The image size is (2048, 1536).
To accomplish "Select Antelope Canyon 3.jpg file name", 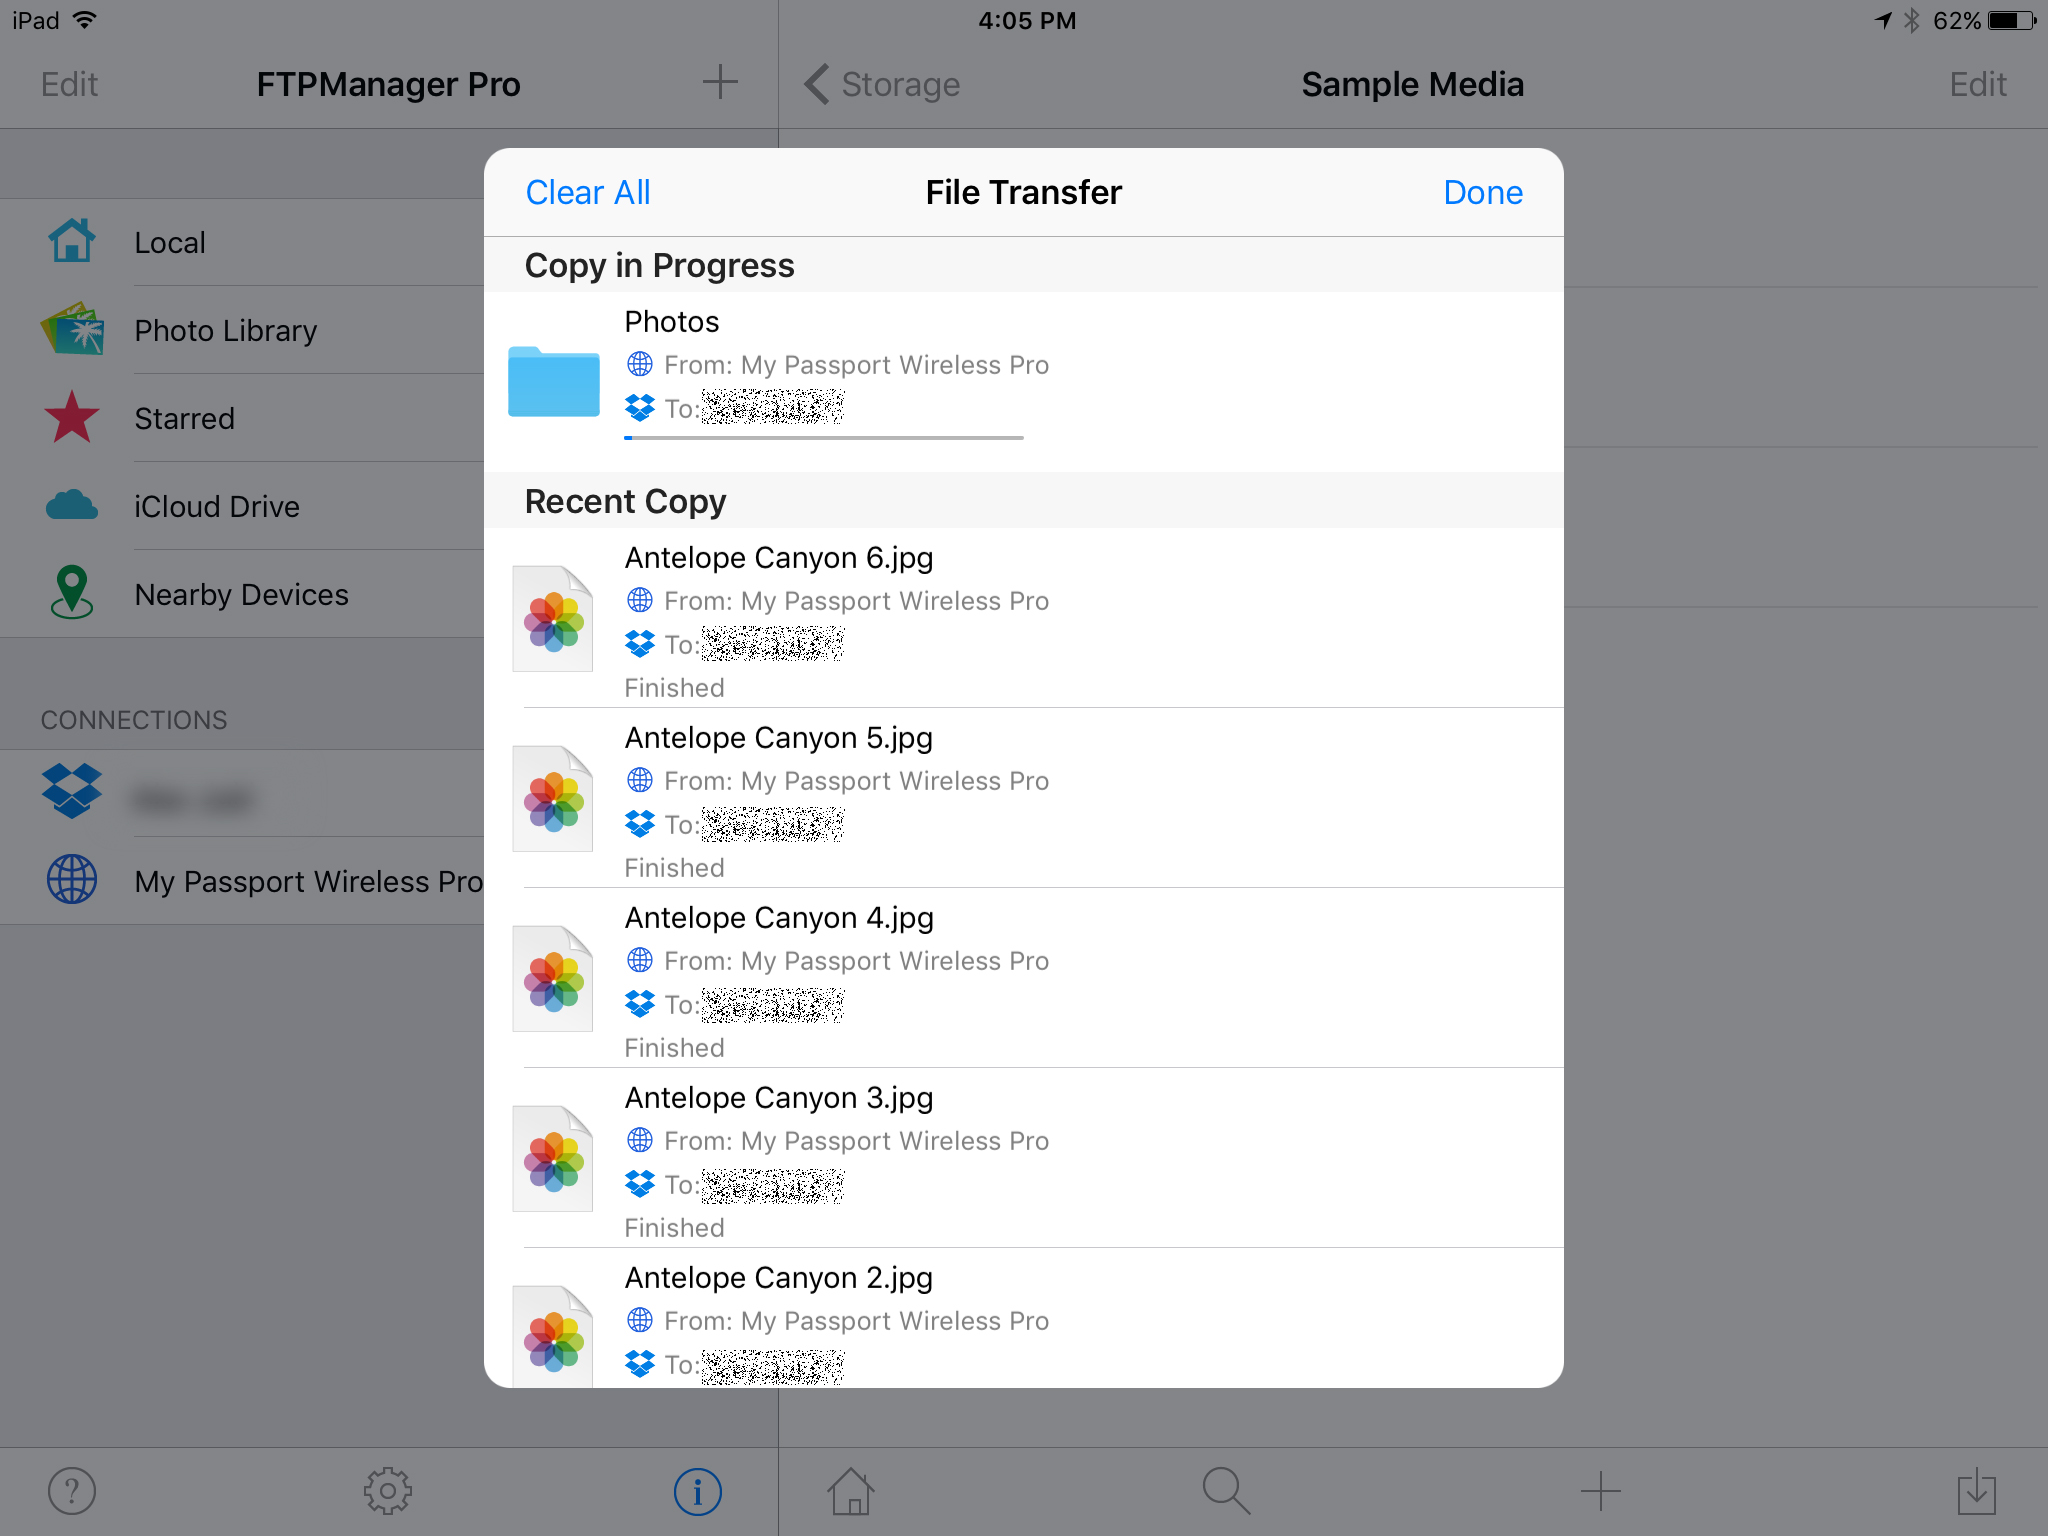I will point(779,1098).
